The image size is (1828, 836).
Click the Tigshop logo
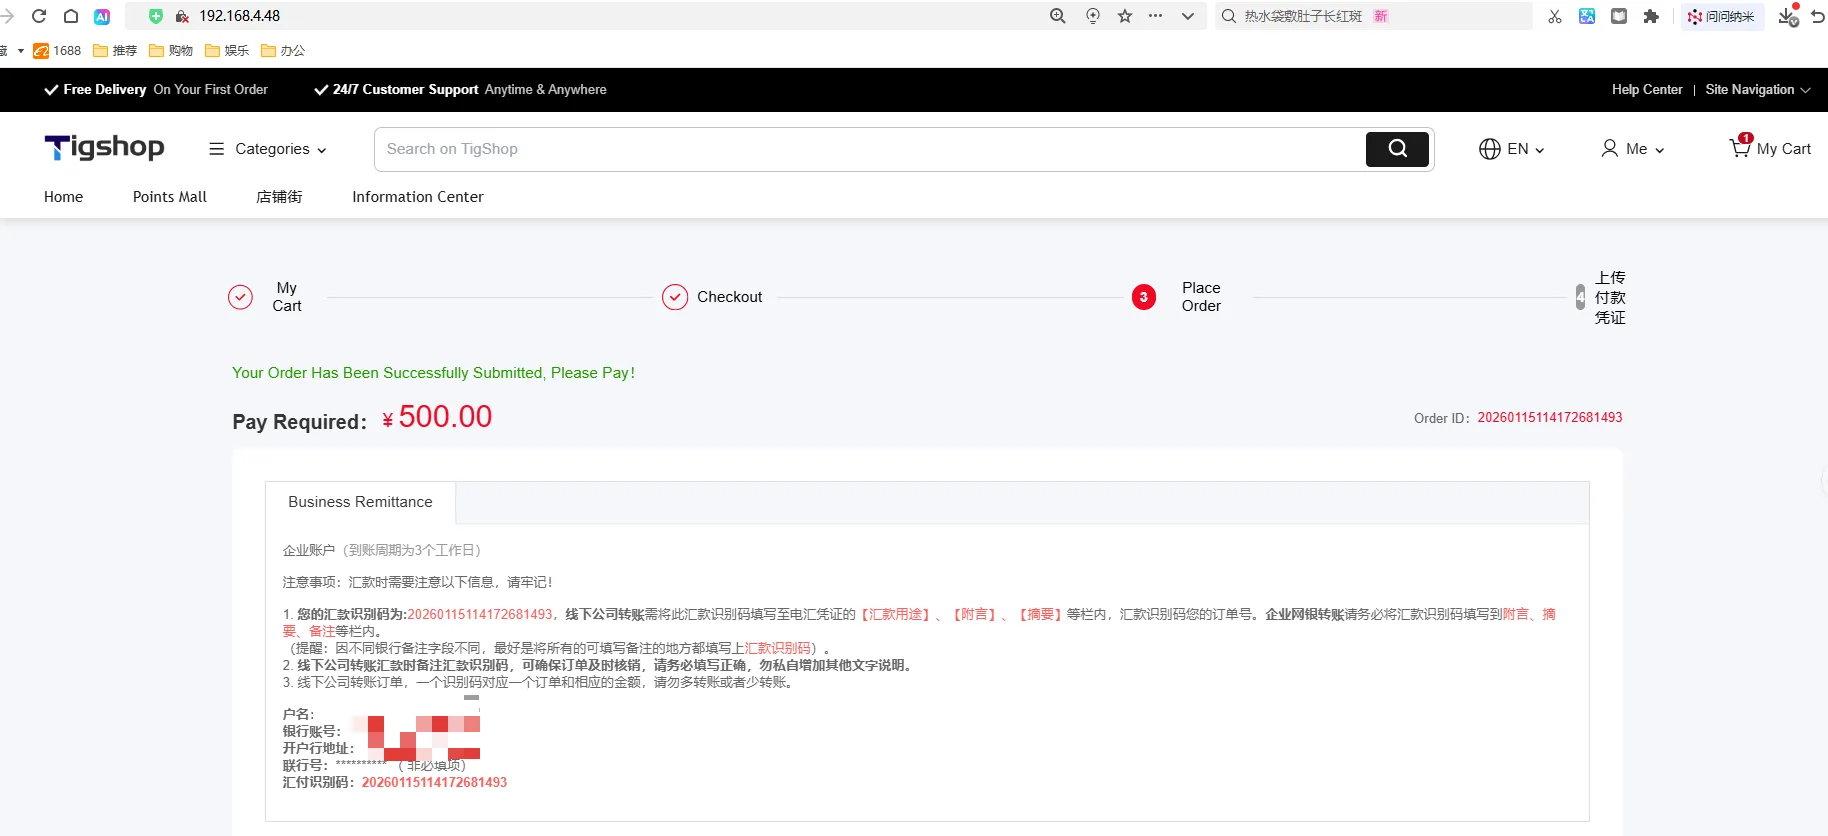click(x=104, y=148)
